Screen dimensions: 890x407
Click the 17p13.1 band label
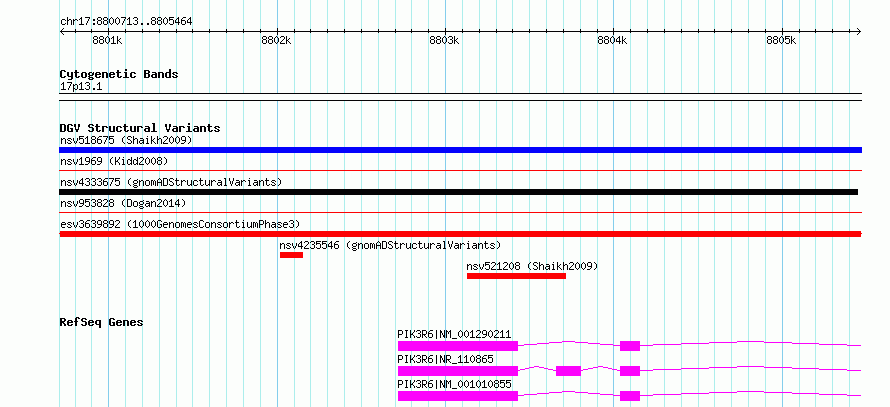pos(81,87)
